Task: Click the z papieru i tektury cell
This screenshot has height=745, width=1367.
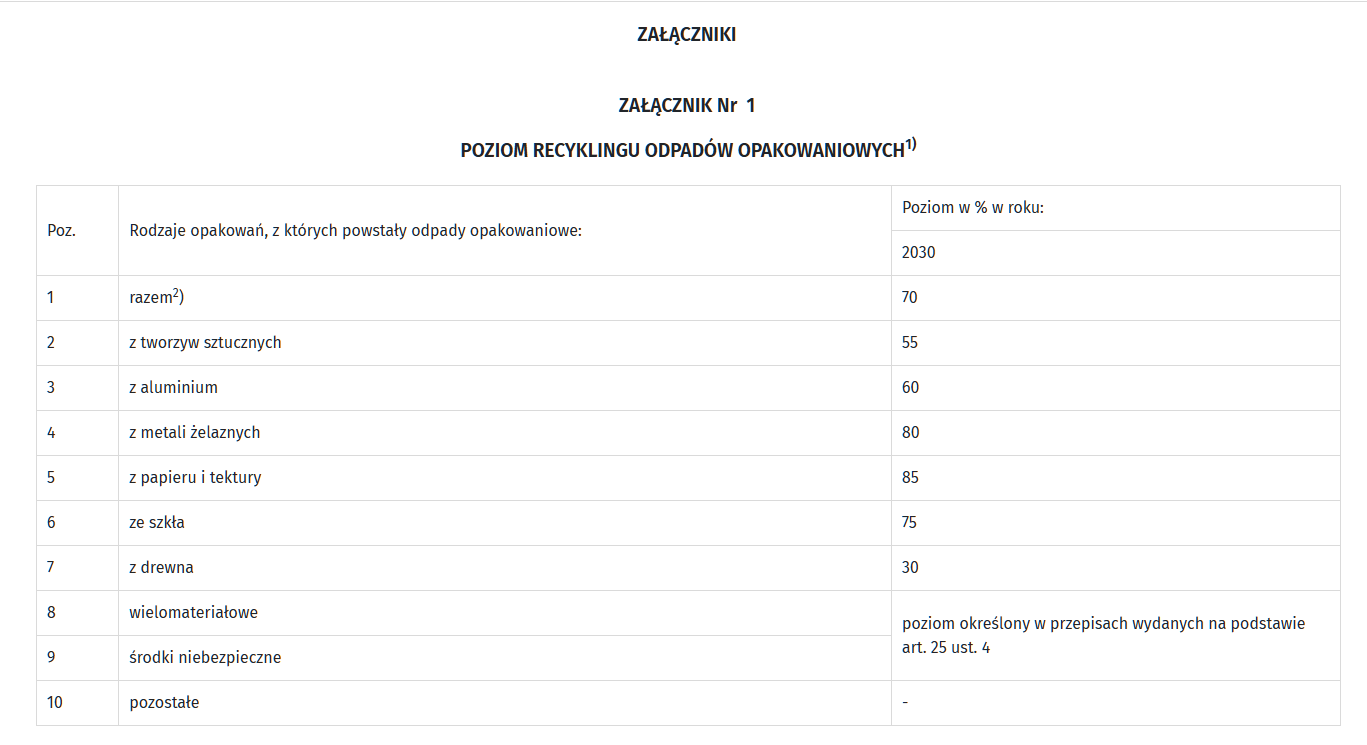Action: tap(195, 478)
